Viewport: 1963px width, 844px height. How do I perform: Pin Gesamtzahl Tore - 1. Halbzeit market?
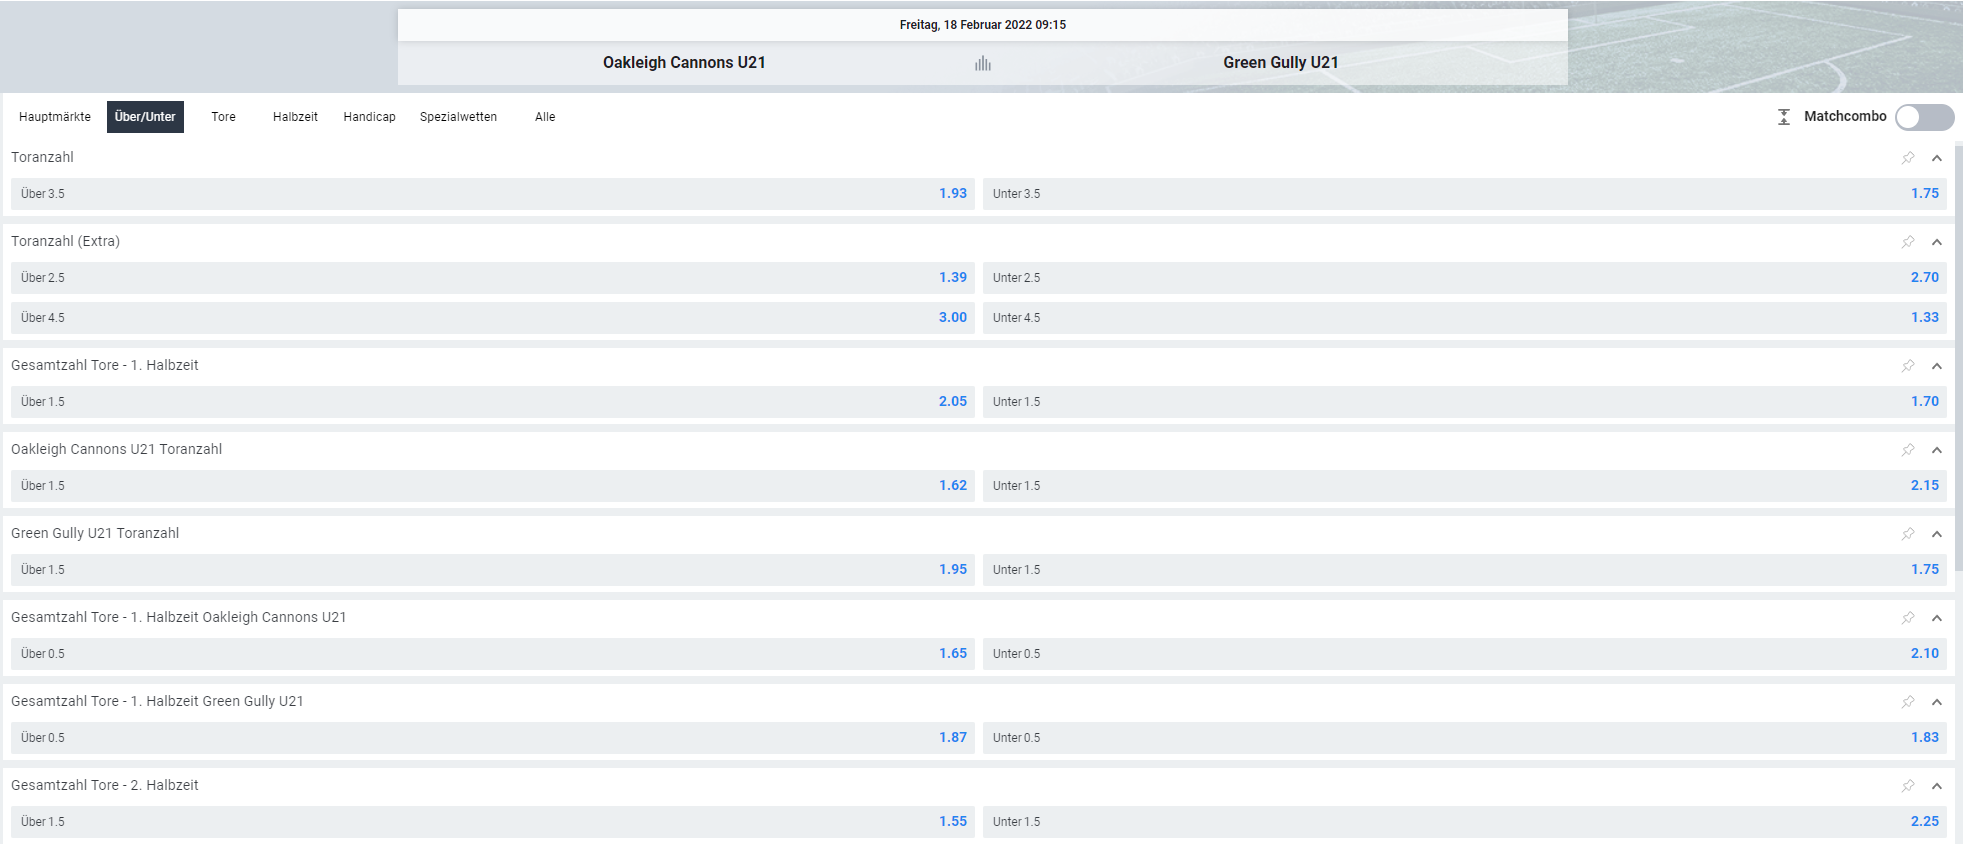(1908, 366)
